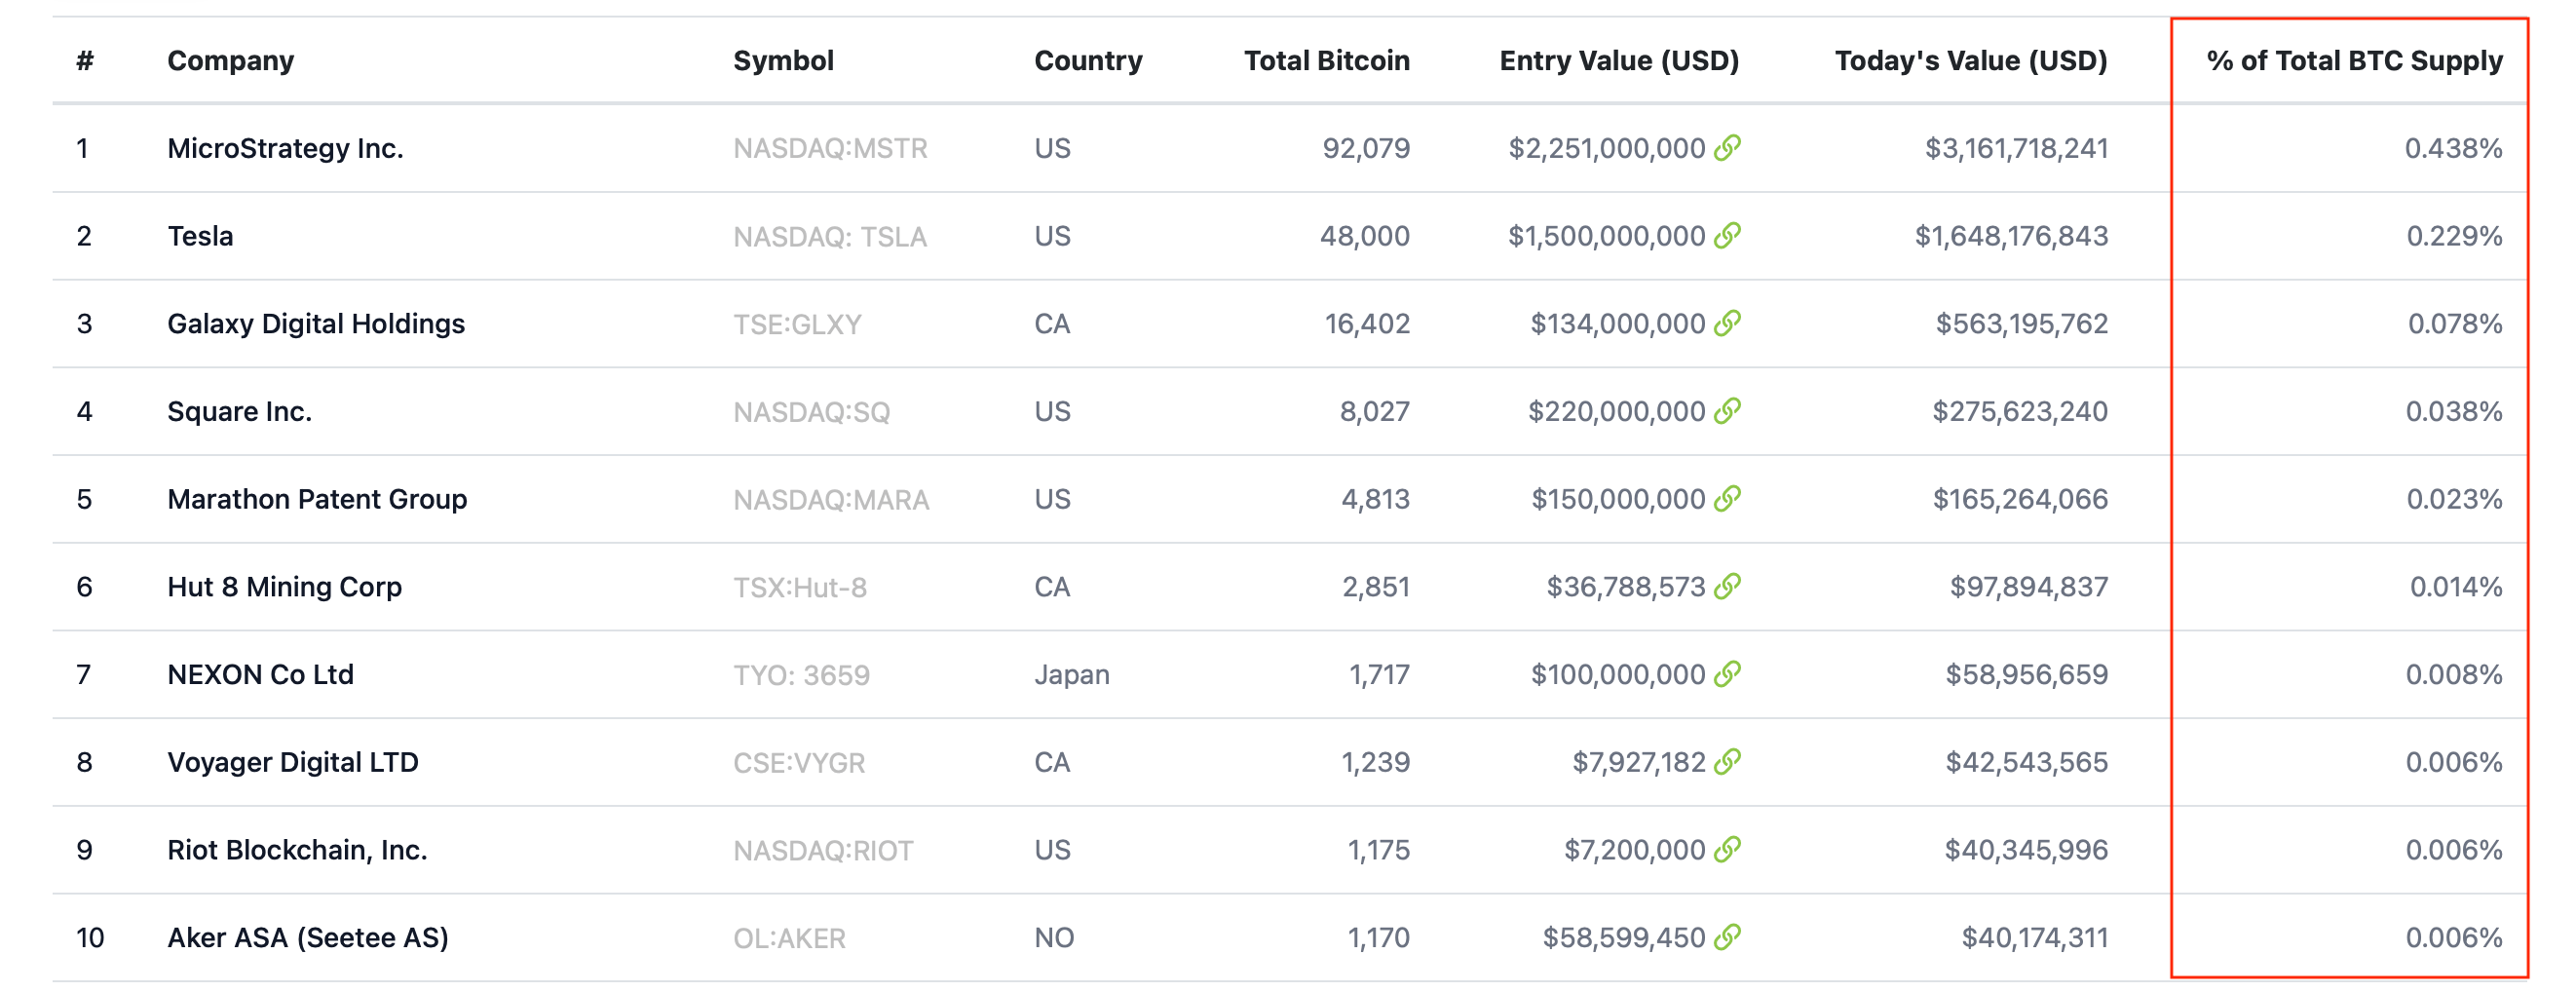This screenshot has width=2576, height=992.
Task: Open link icon beside Voyager's $7,927,182
Action: 1727,762
